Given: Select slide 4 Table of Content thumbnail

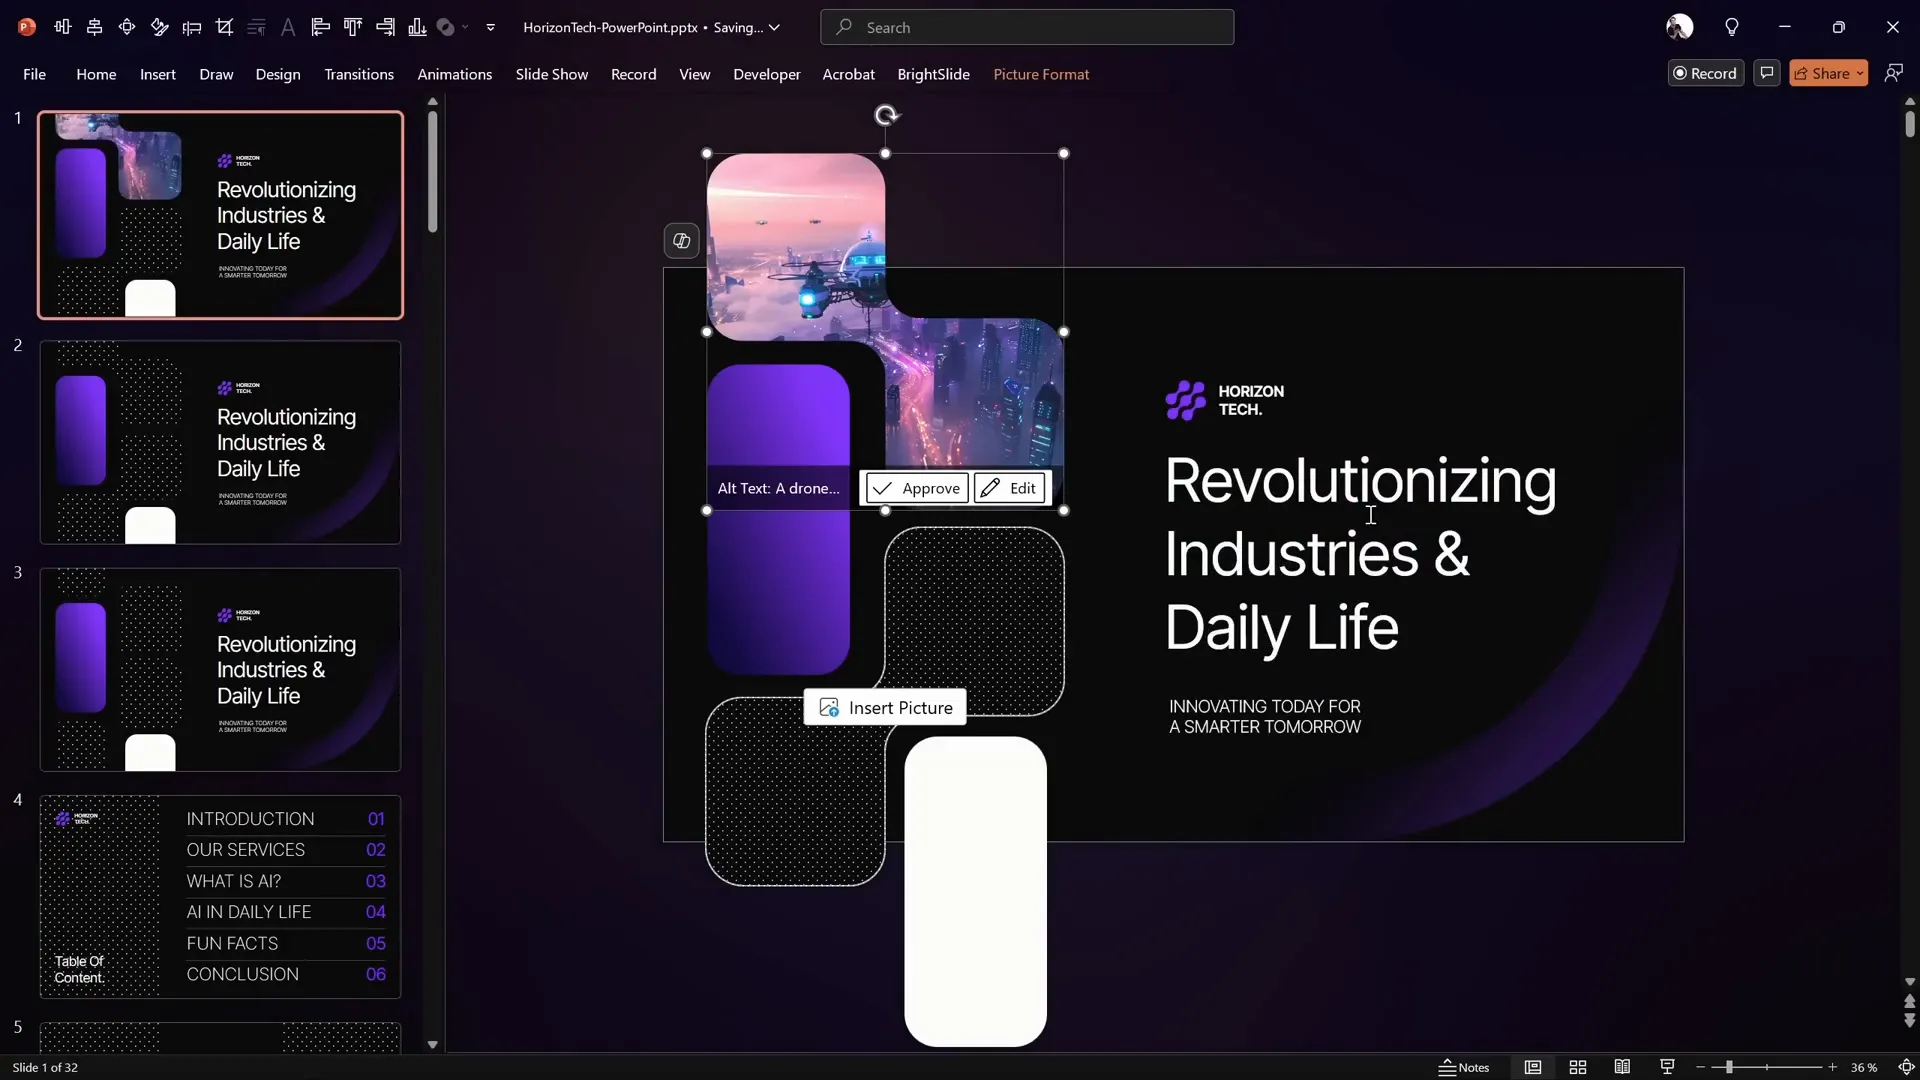Looking at the screenshot, I should coord(220,896).
